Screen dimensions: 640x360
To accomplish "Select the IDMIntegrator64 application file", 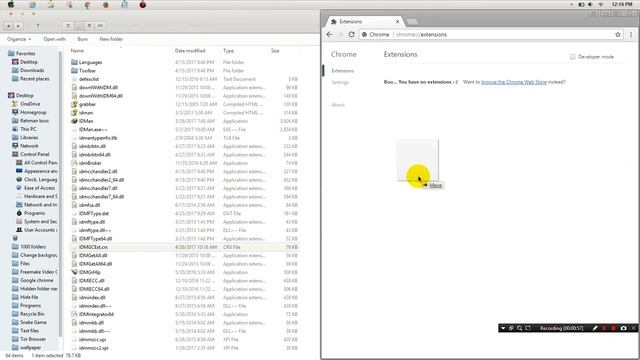I will coord(96,314).
